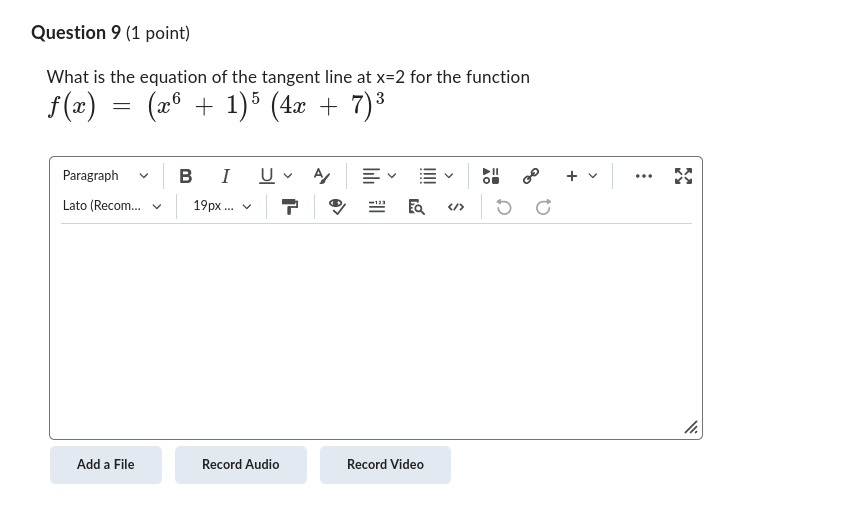
Task: Click inside the answer text area
Action: [376, 330]
